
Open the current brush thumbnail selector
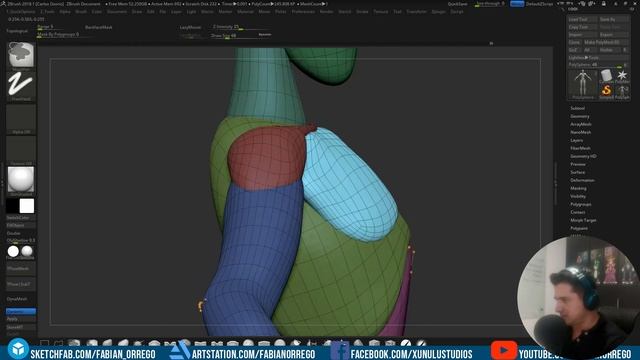point(21,55)
